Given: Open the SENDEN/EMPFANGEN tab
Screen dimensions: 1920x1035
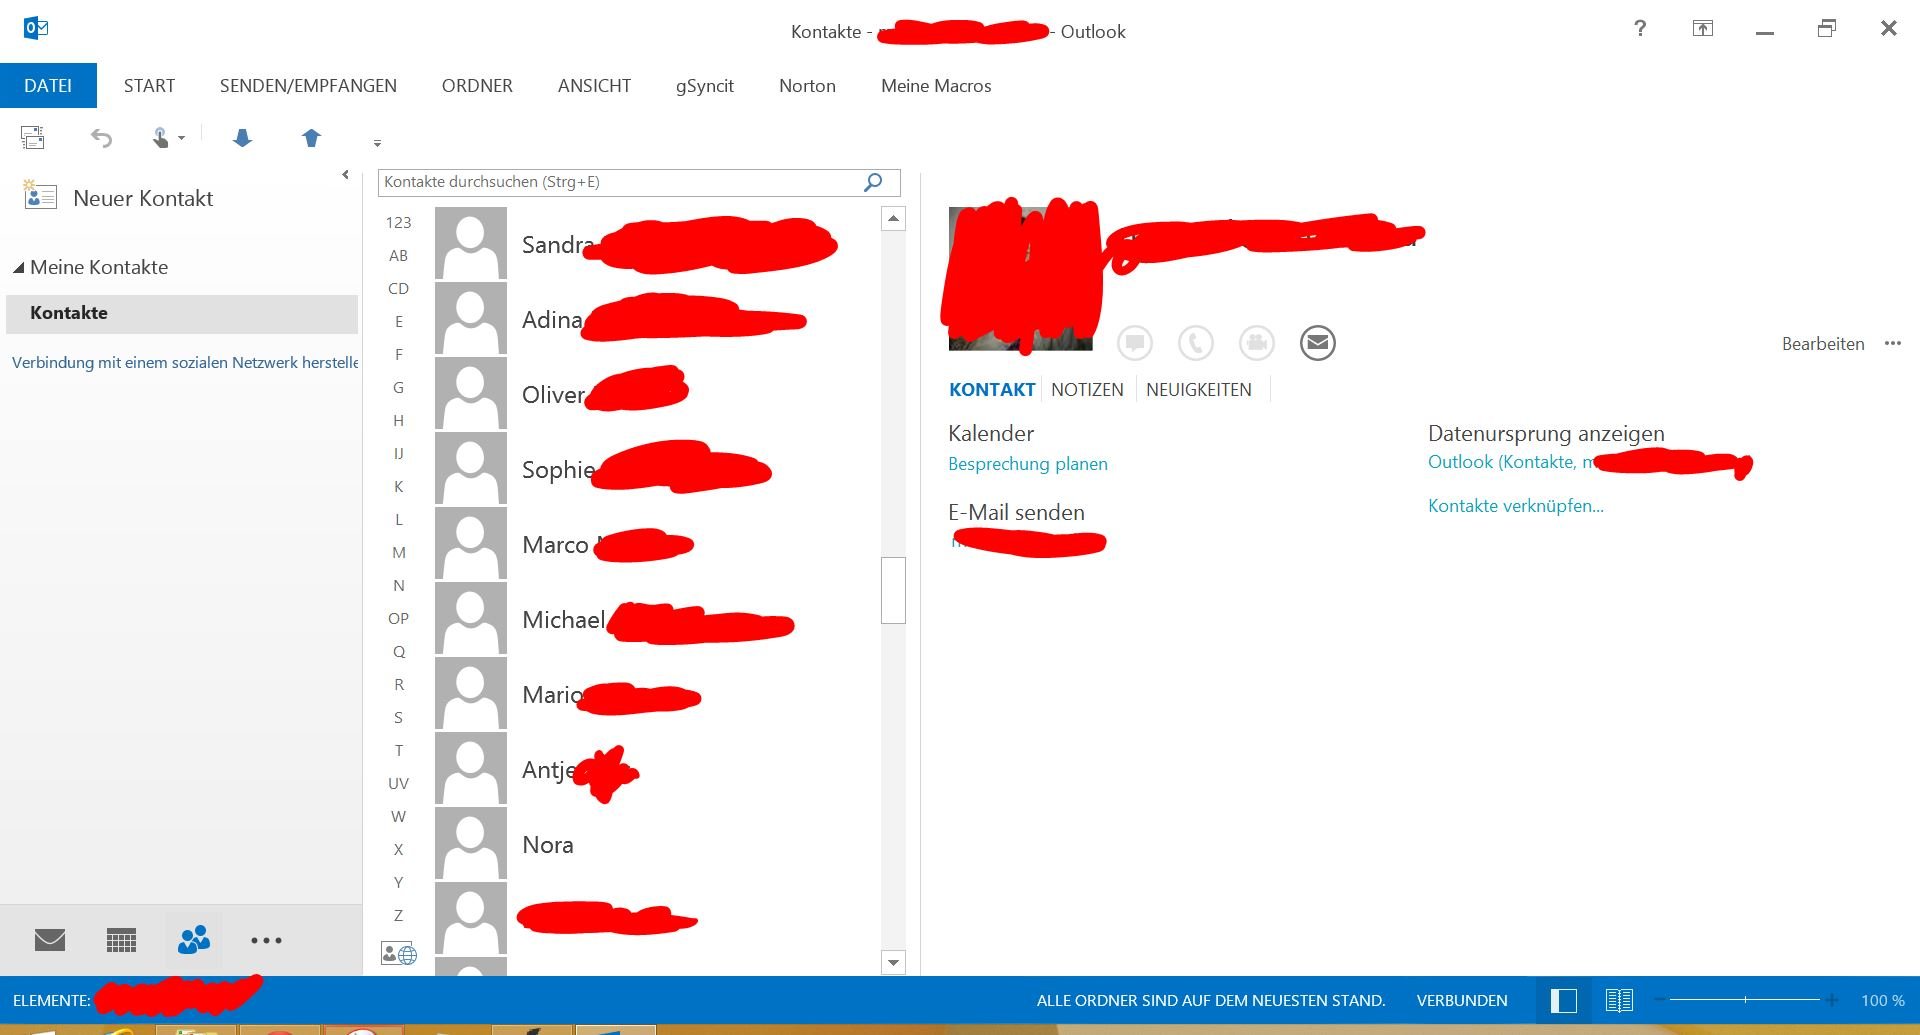Looking at the screenshot, I should pyautogui.click(x=308, y=86).
